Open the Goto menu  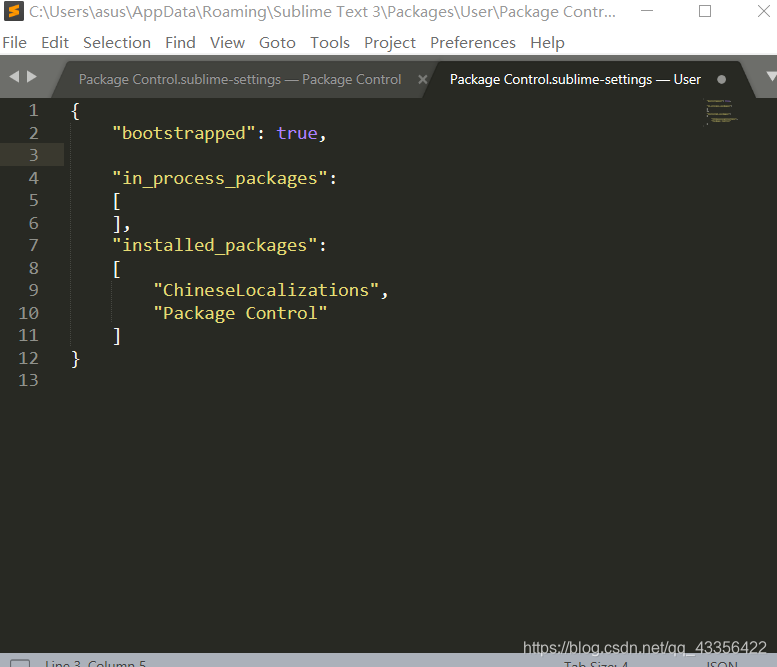[x=278, y=43]
